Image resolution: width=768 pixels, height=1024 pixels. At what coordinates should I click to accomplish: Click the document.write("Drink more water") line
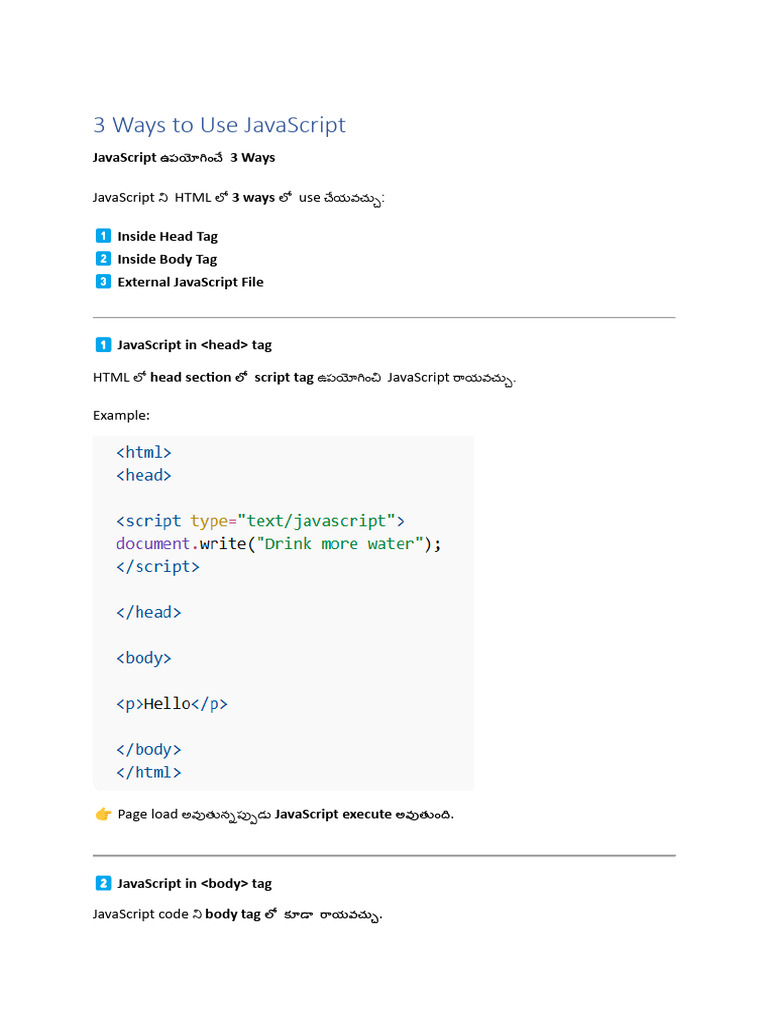(x=279, y=543)
